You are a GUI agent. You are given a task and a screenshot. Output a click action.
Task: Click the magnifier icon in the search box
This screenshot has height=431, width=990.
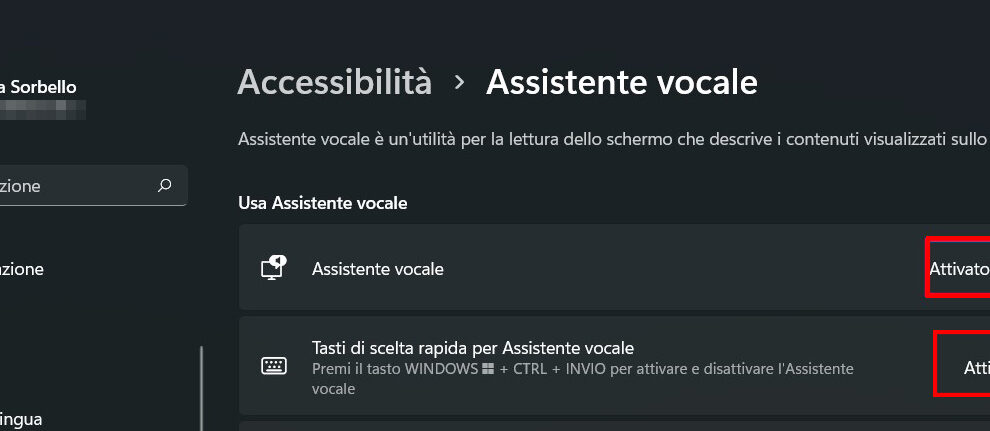(165, 185)
